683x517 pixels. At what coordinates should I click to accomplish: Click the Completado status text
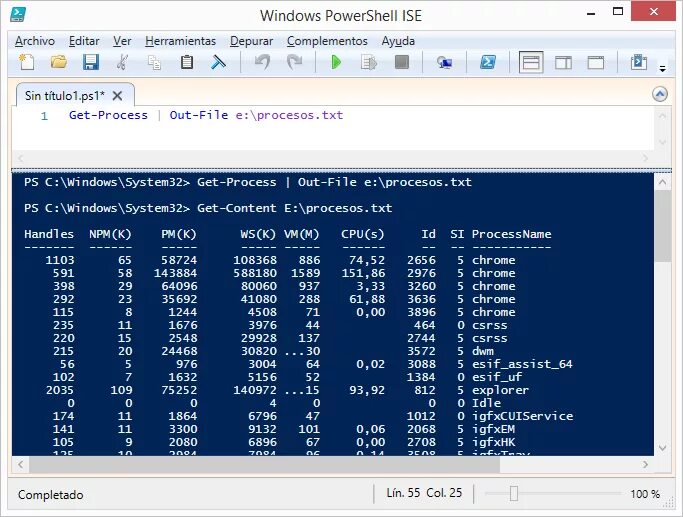coord(51,495)
